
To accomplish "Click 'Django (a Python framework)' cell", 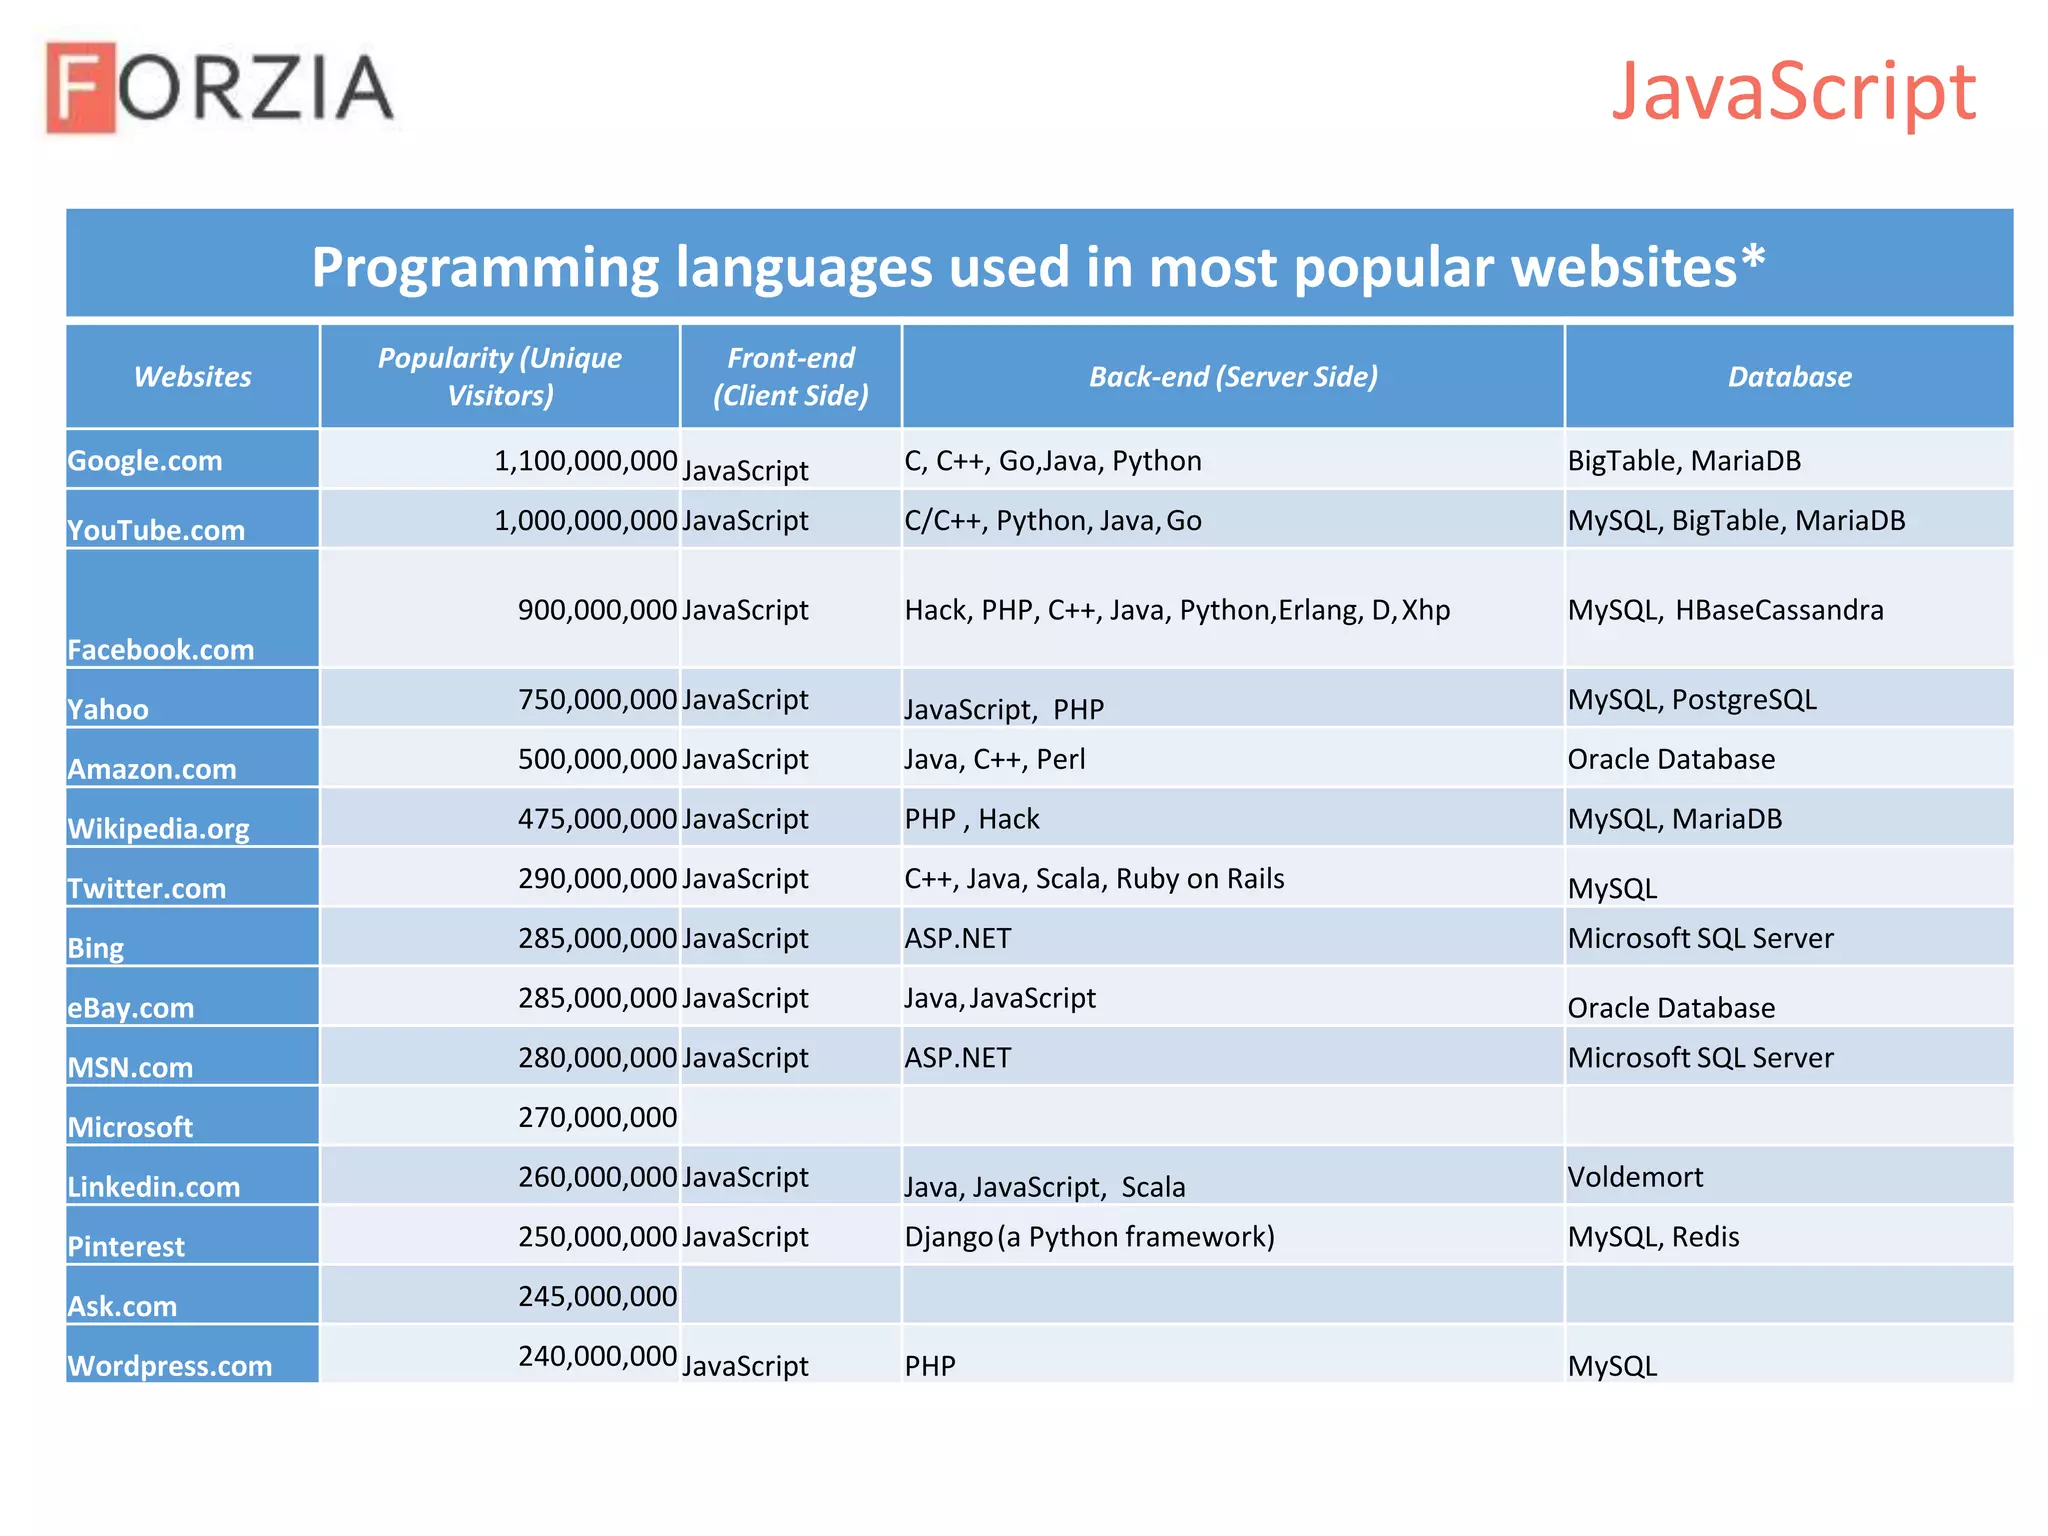I will pos(1090,1237).
